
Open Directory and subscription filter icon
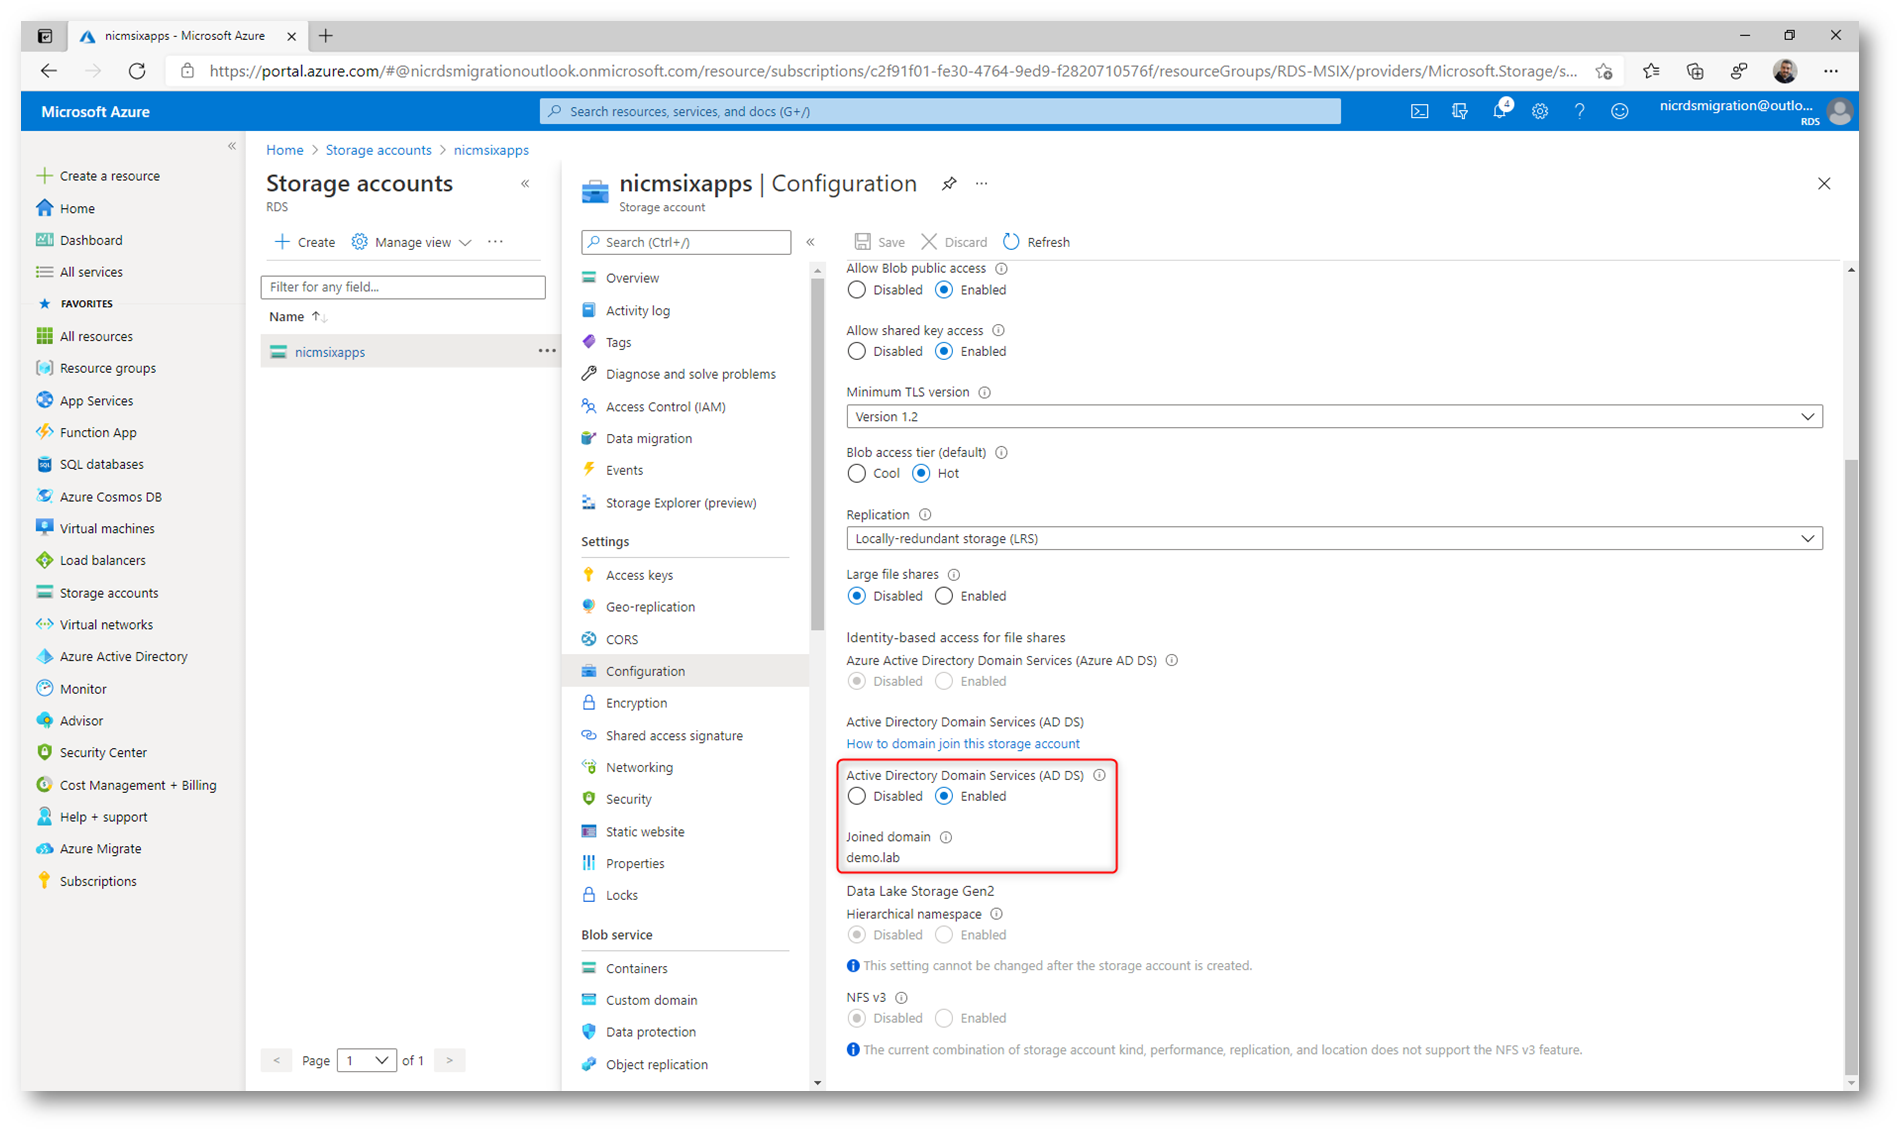tap(1460, 111)
